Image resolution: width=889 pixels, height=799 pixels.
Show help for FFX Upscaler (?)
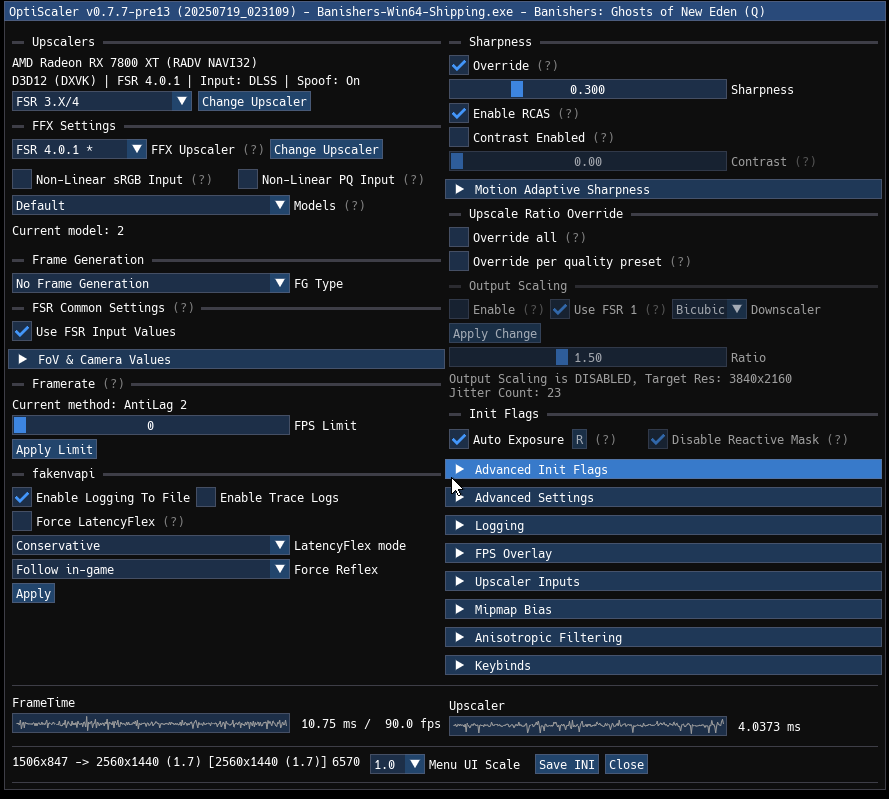[253, 150]
